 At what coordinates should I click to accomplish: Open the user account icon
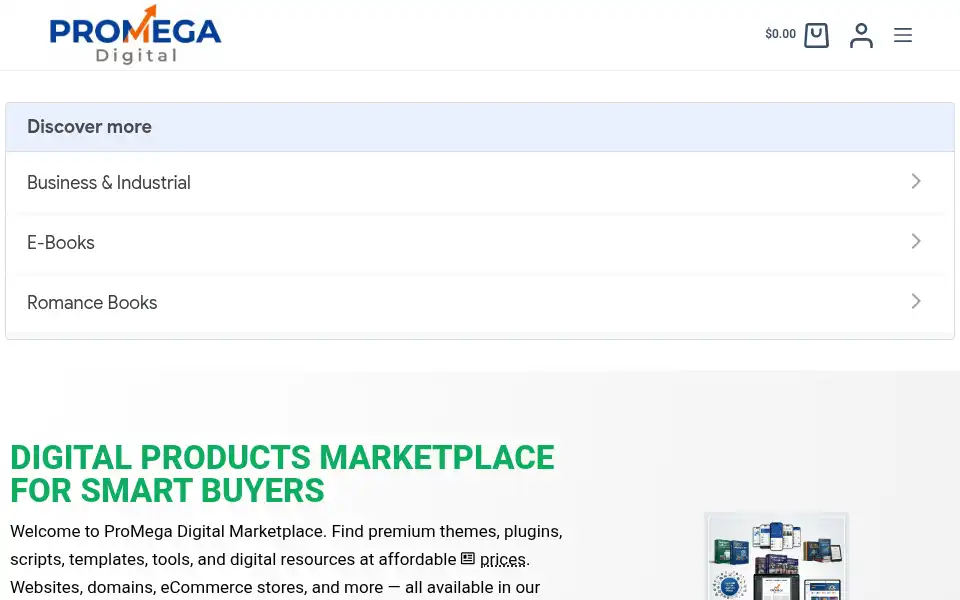coord(861,35)
